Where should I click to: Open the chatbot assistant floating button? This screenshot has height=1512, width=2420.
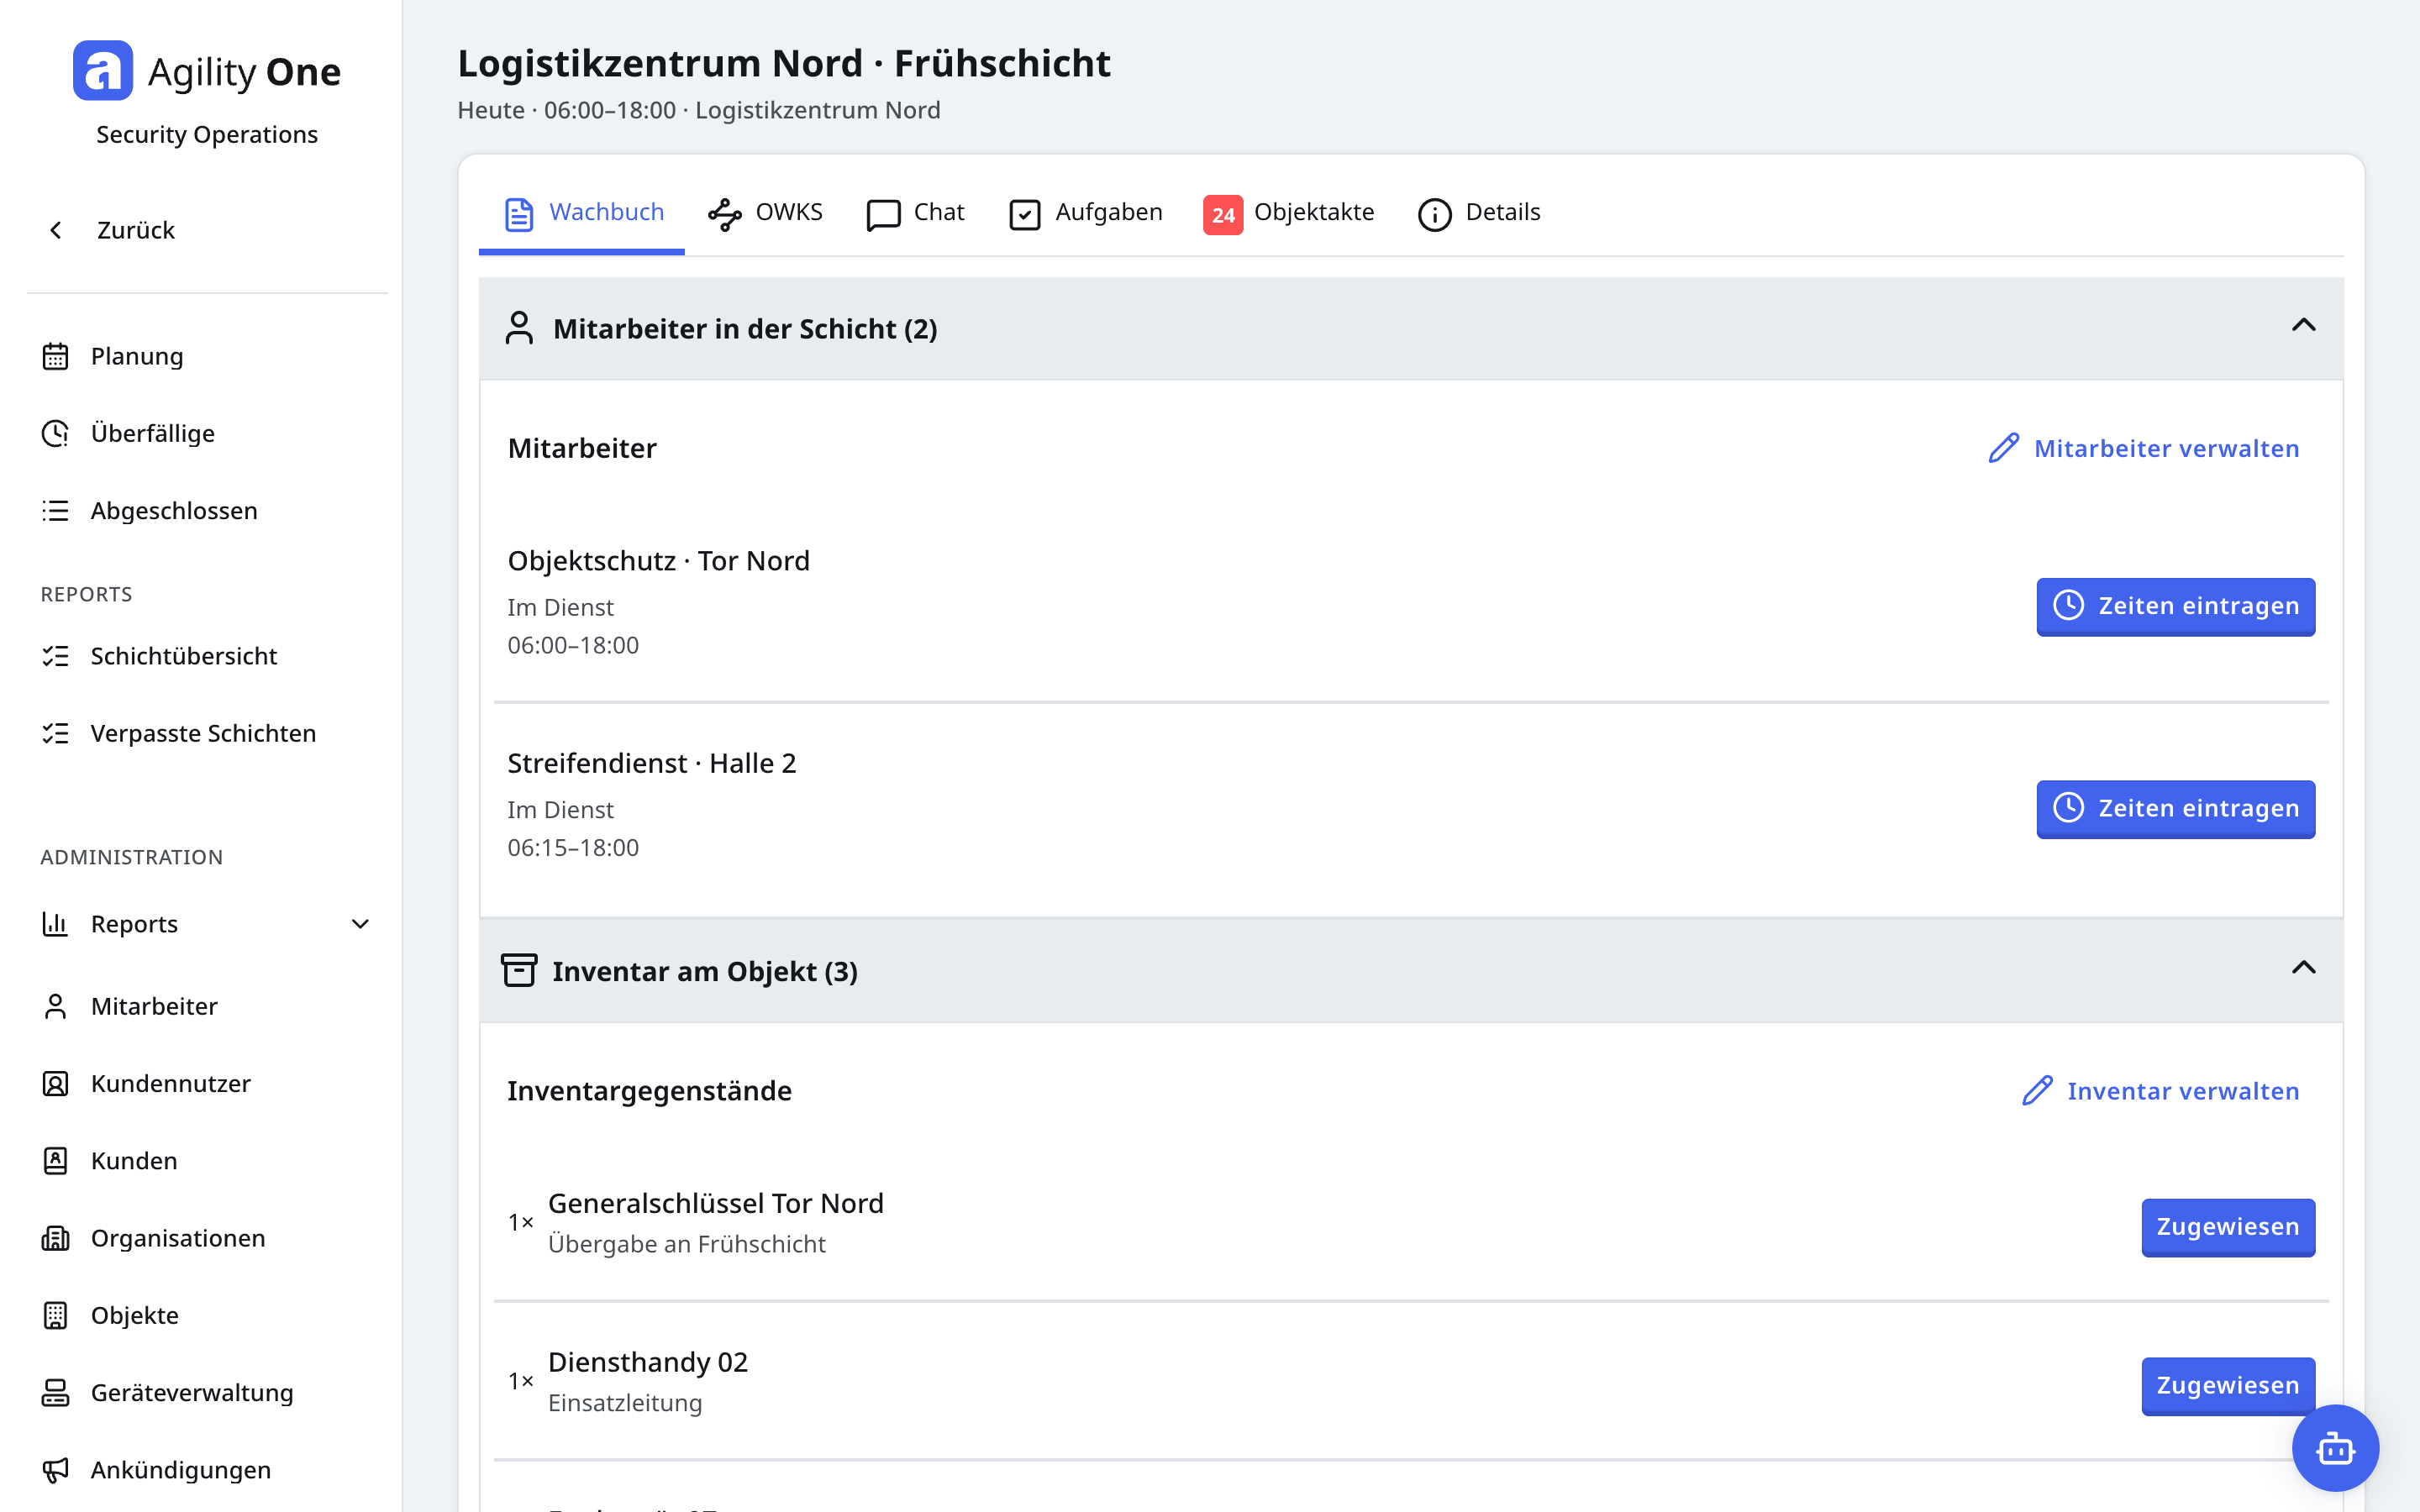pos(2335,1447)
